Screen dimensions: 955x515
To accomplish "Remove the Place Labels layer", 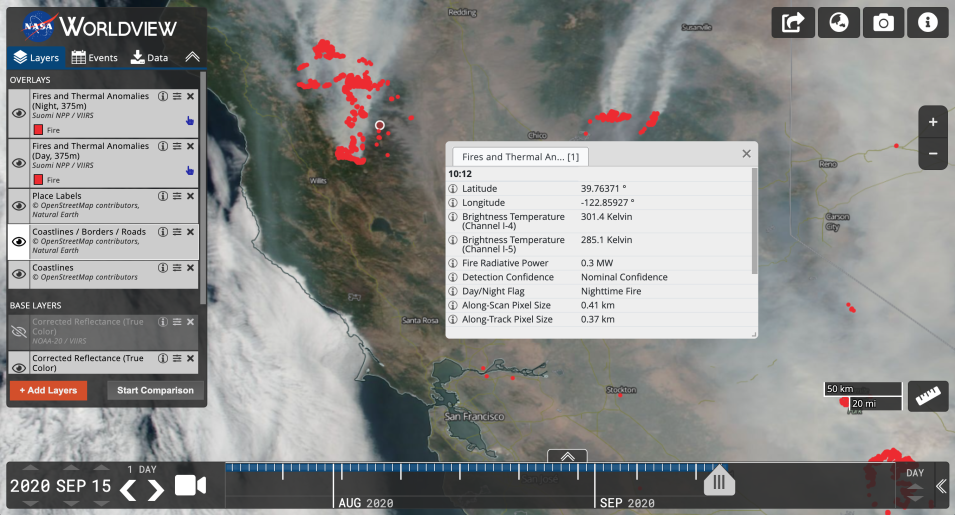I will click(x=191, y=196).
